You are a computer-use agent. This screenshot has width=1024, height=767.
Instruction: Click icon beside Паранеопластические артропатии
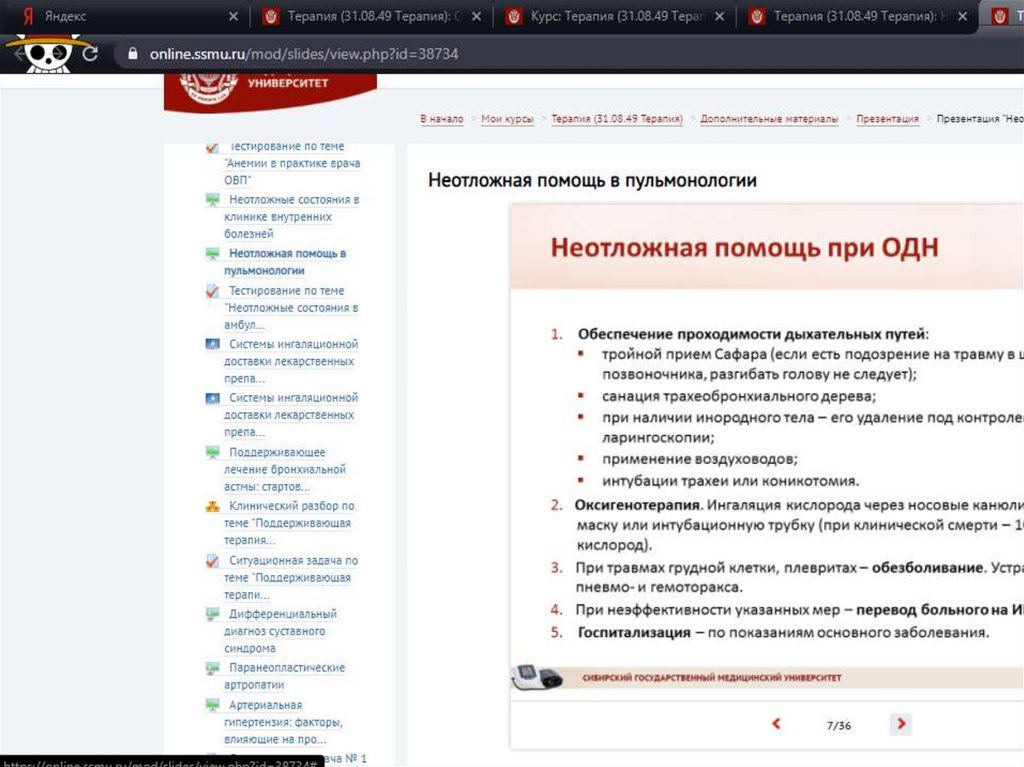(x=212, y=668)
